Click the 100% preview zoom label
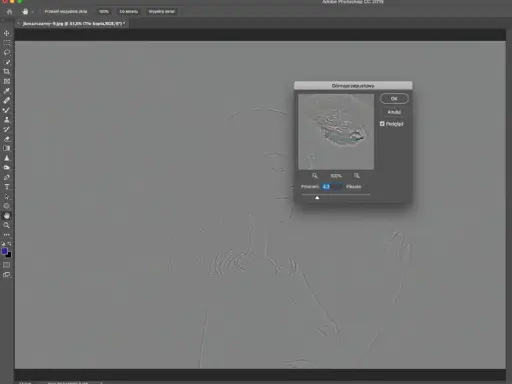This screenshot has width=512, height=384. (336, 176)
